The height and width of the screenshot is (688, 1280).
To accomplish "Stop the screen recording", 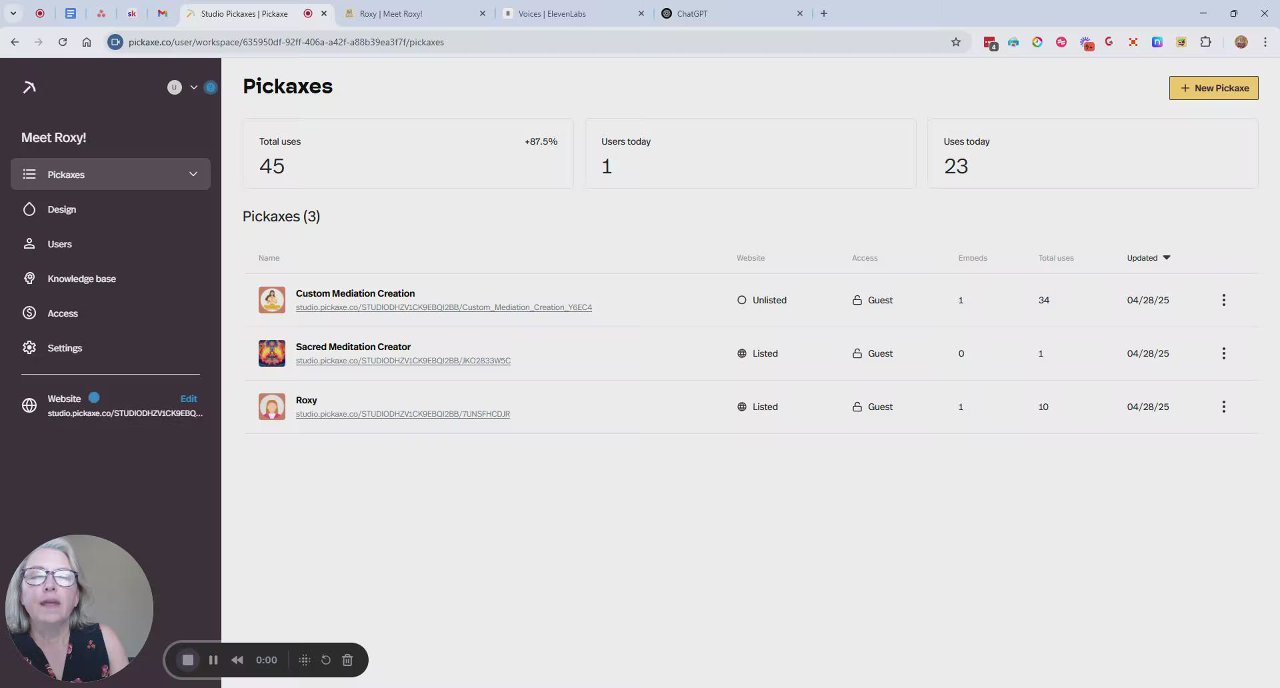I will coord(187,660).
